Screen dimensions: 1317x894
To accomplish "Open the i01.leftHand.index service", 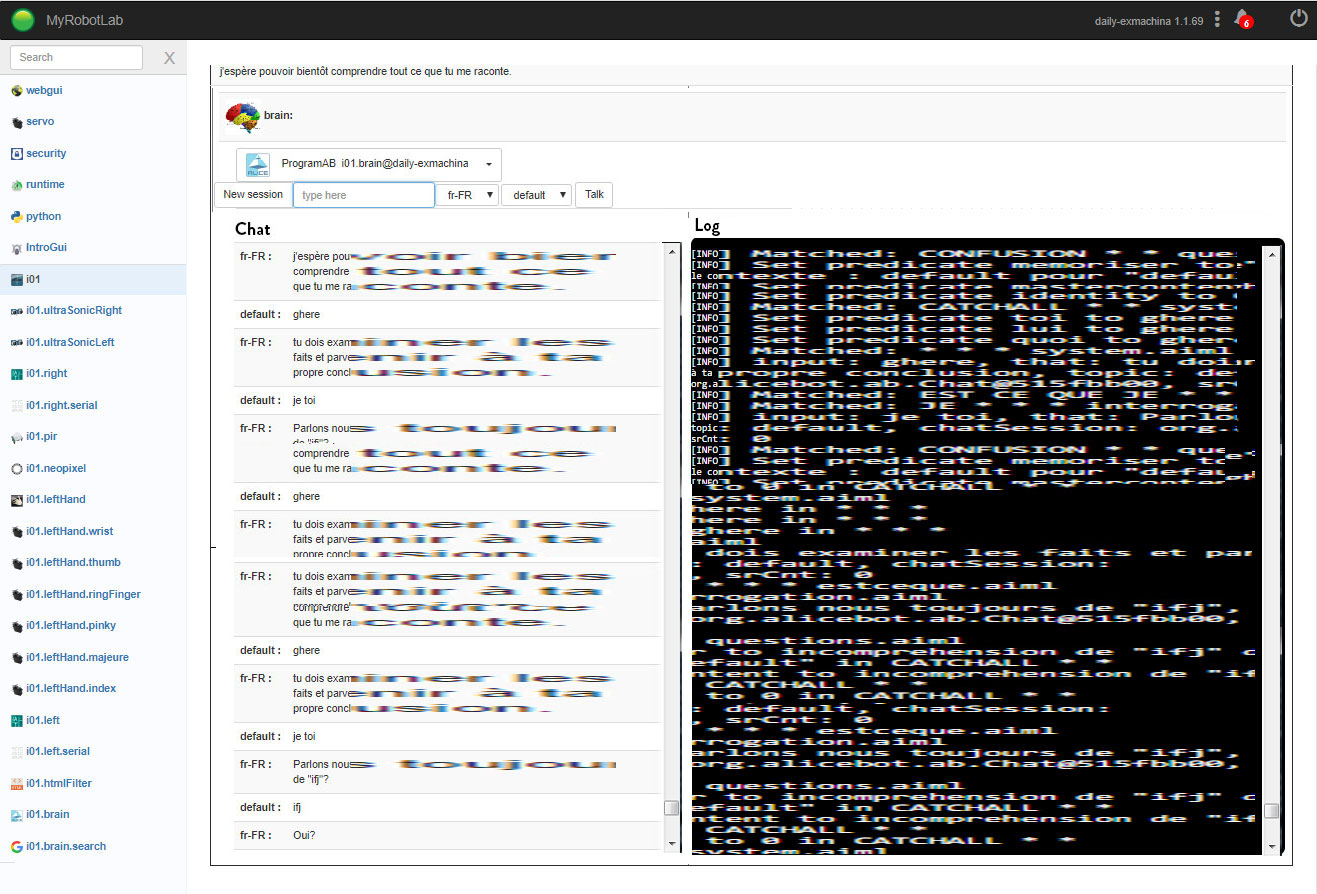I will (x=71, y=688).
